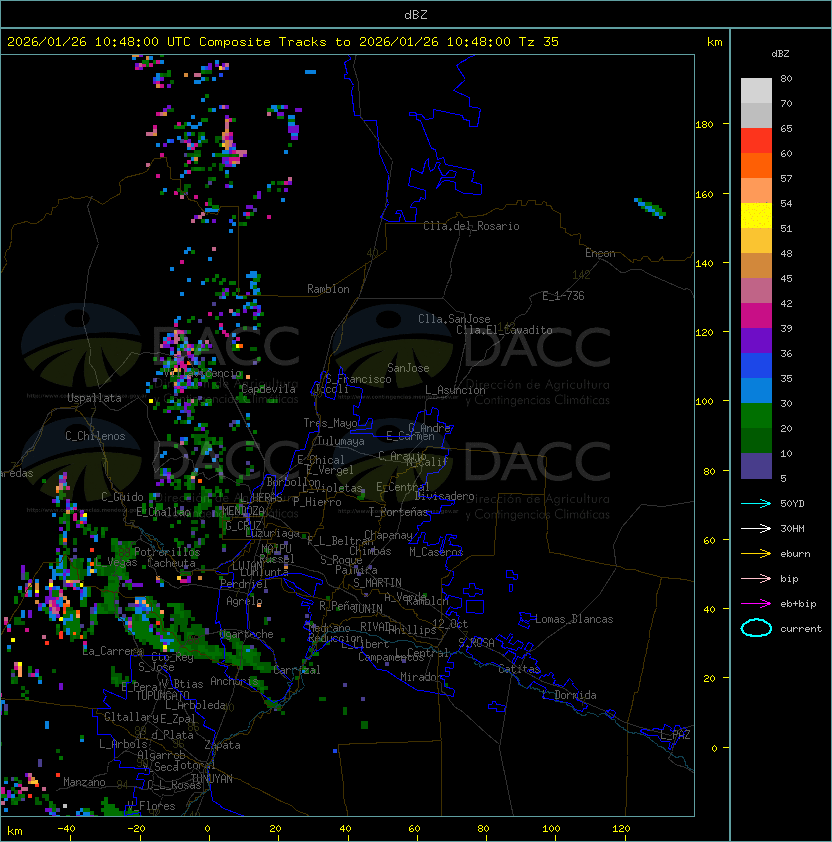The height and width of the screenshot is (842, 832).
Task: Select the 20 dBZ green swatch
Action: (756, 416)
